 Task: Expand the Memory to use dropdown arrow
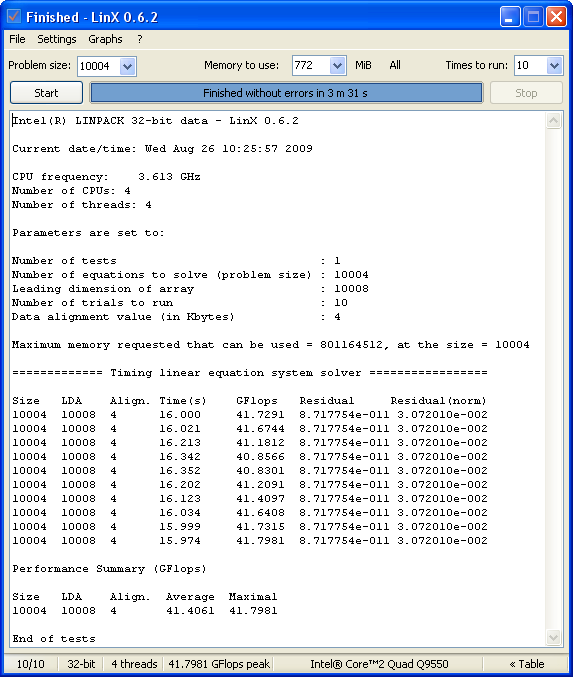click(x=337, y=66)
